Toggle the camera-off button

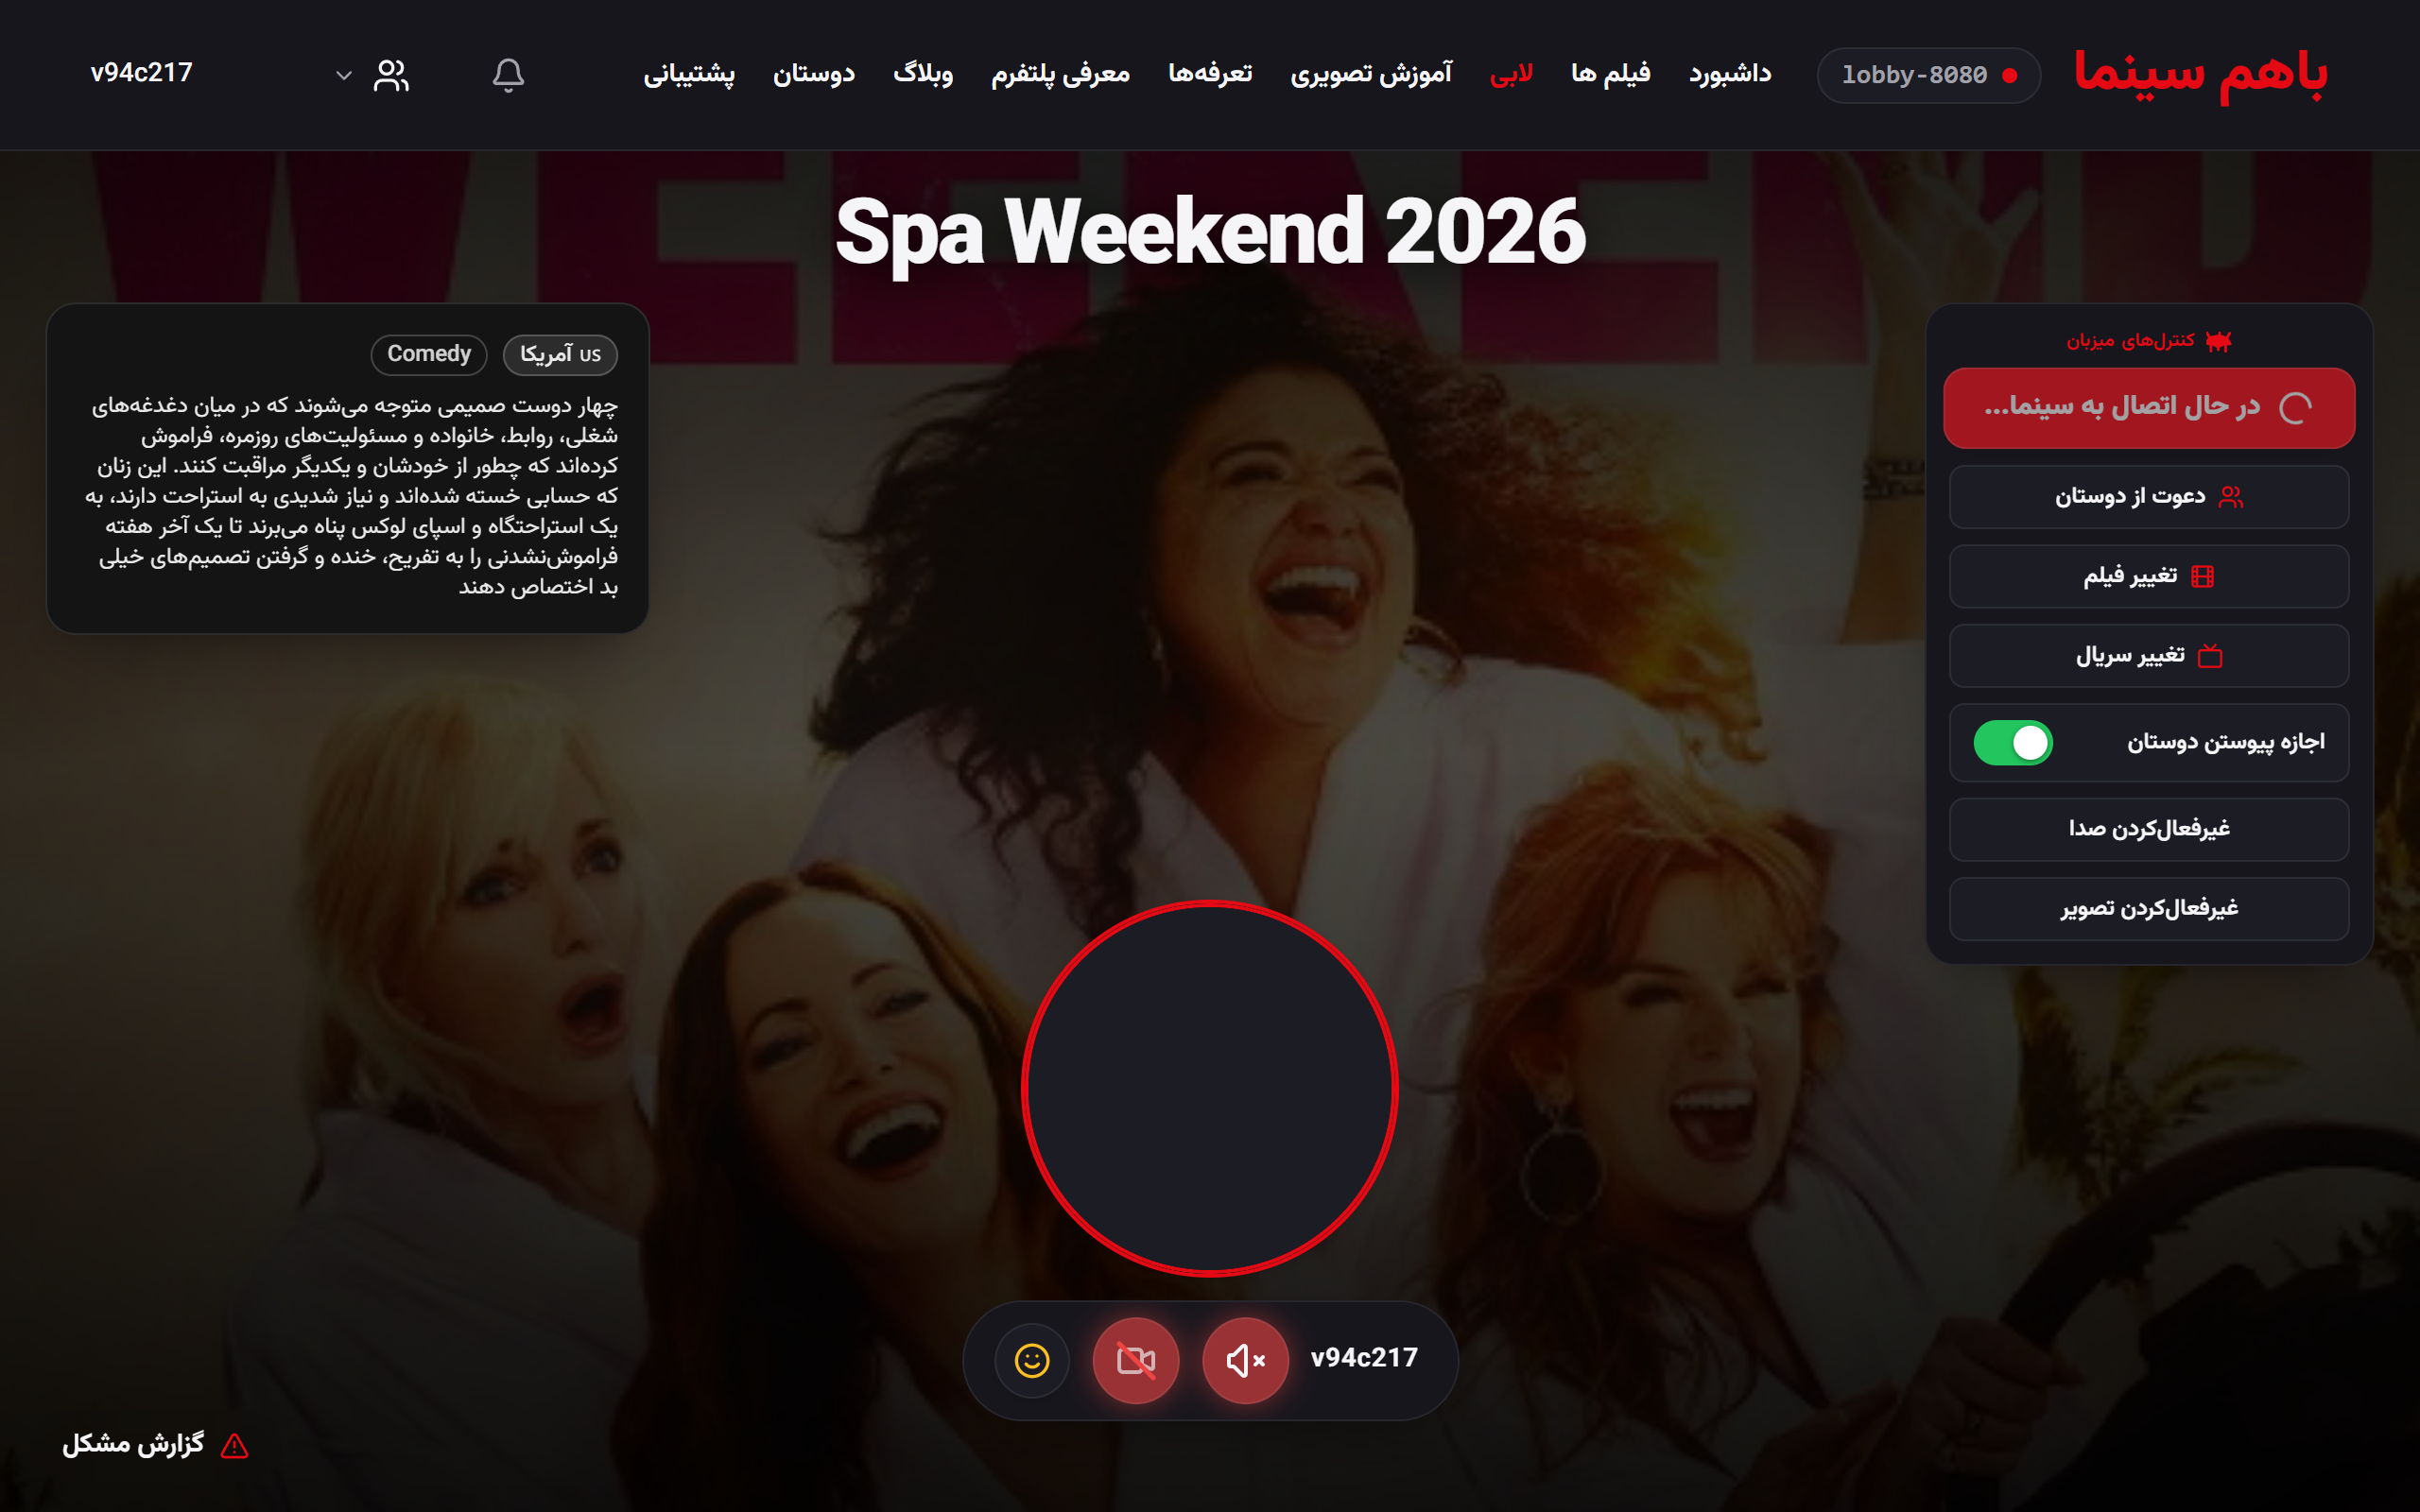[1136, 1360]
